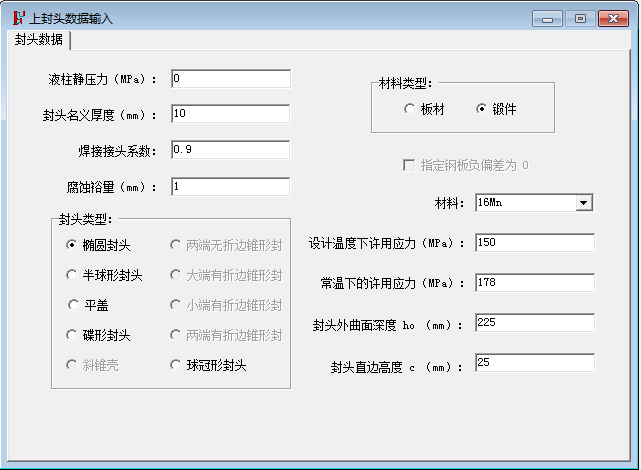Click the 常温下的许用应力 field showing 178
Viewport: 641px width, 470px height.
pos(535,283)
